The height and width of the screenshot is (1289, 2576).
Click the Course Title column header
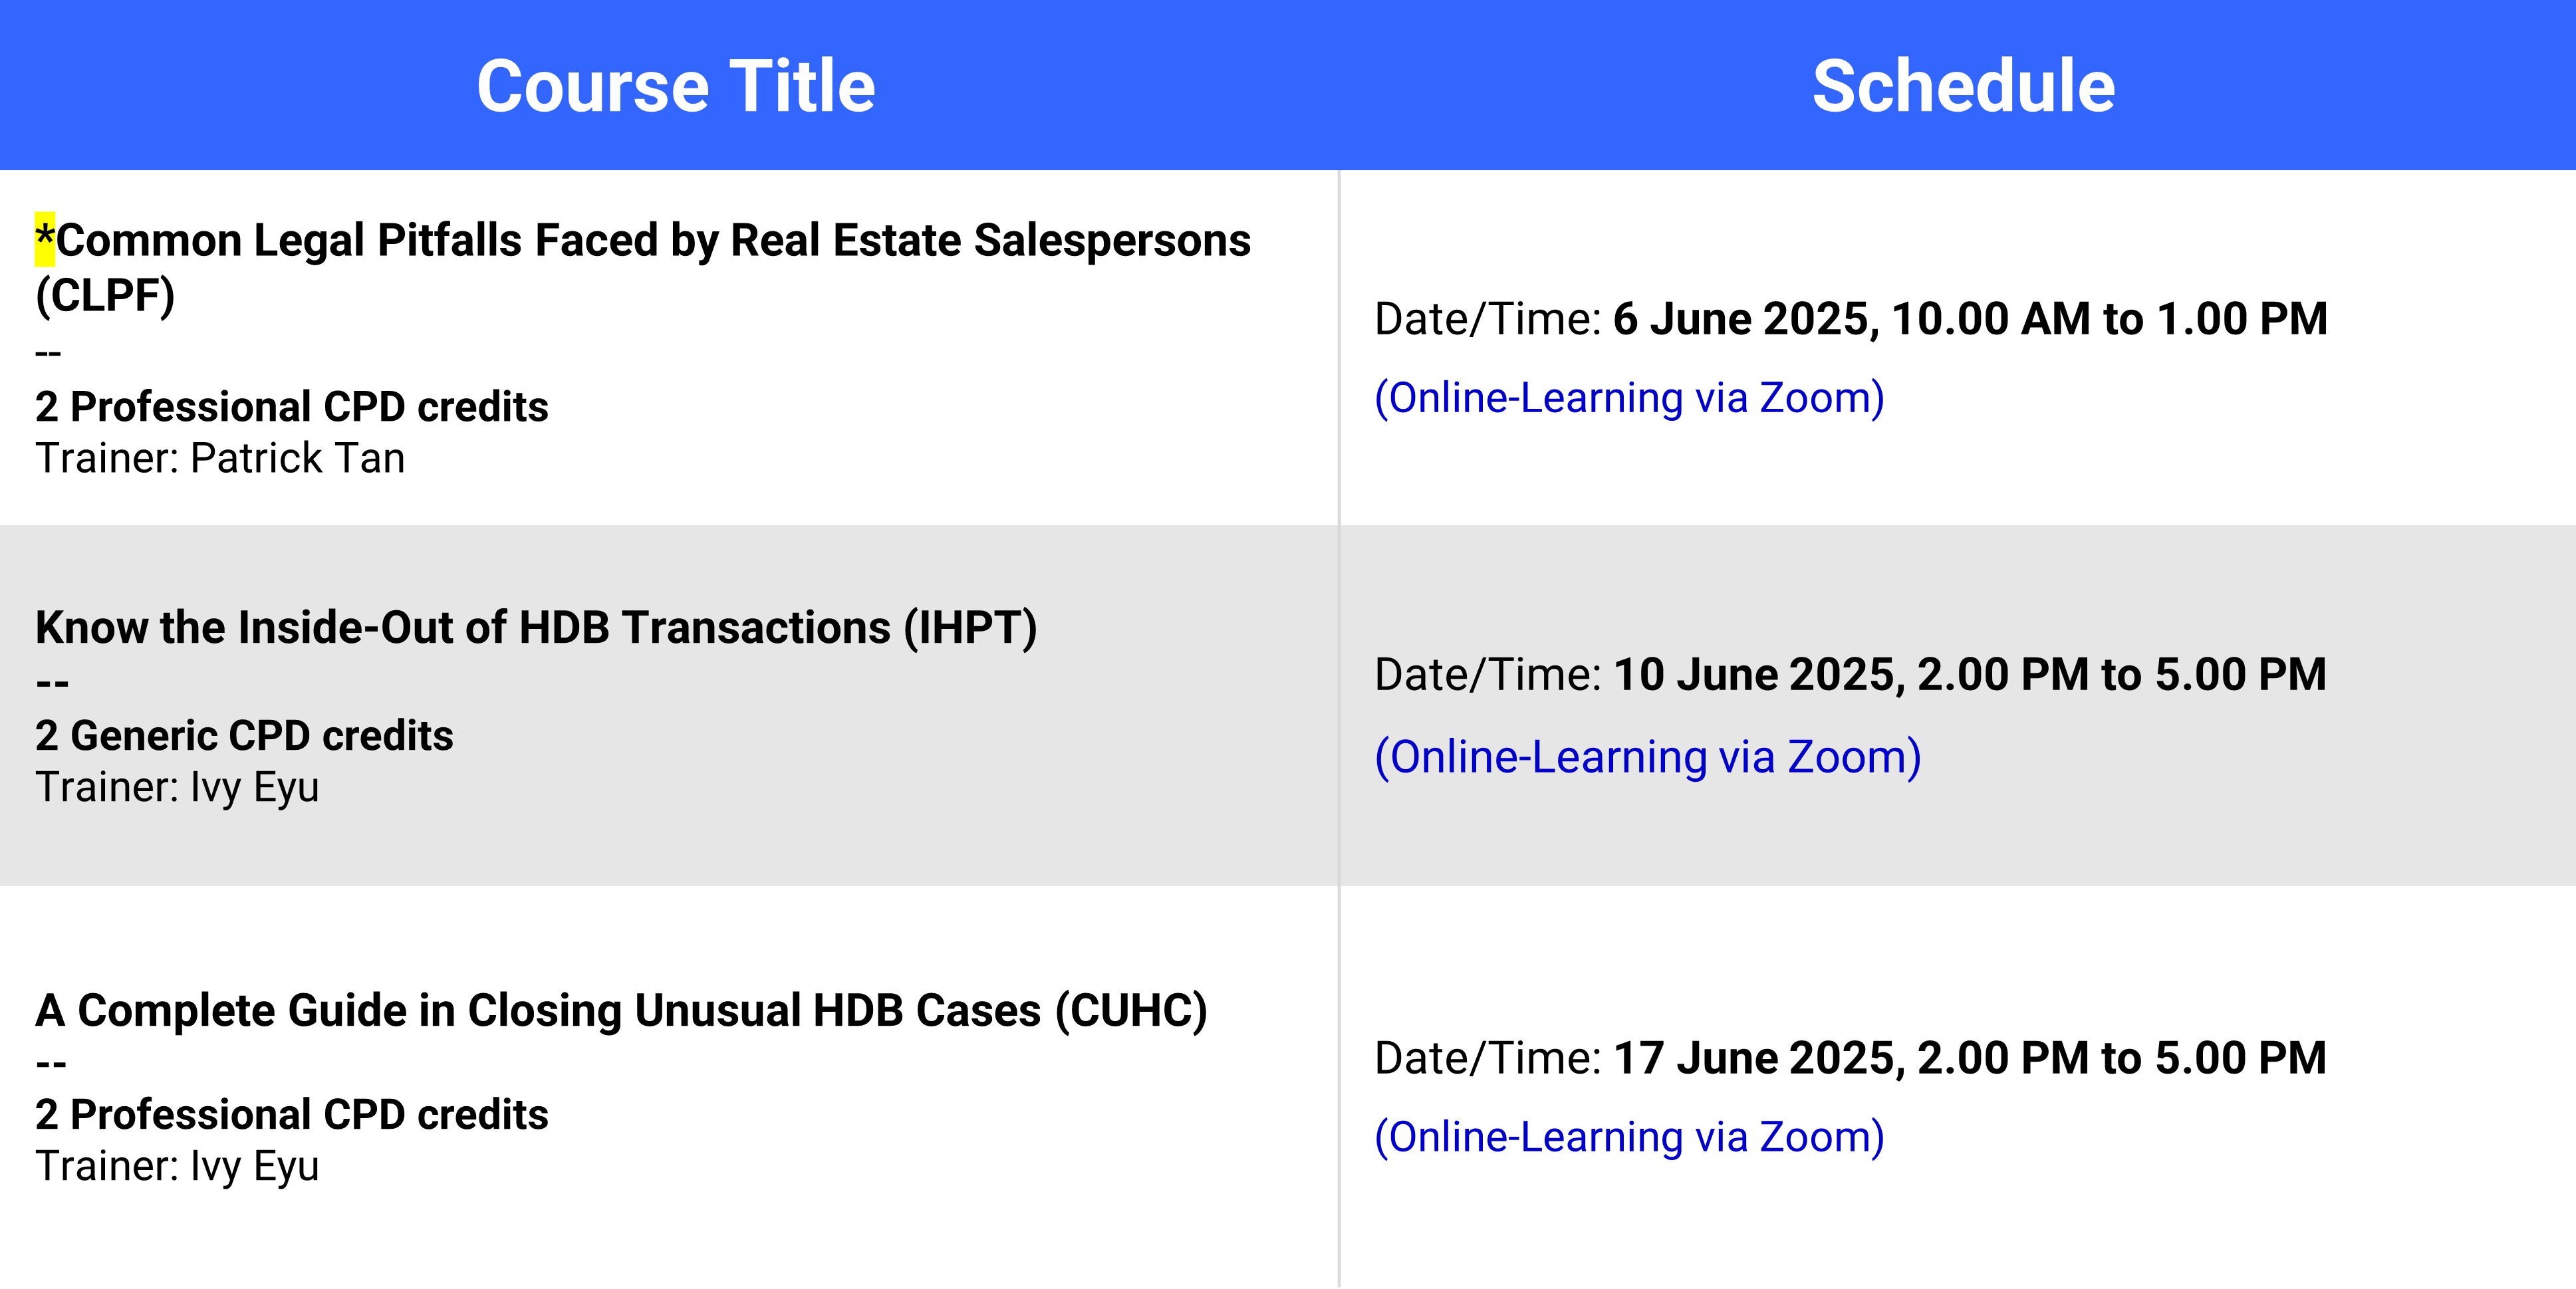[x=676, y=86]
